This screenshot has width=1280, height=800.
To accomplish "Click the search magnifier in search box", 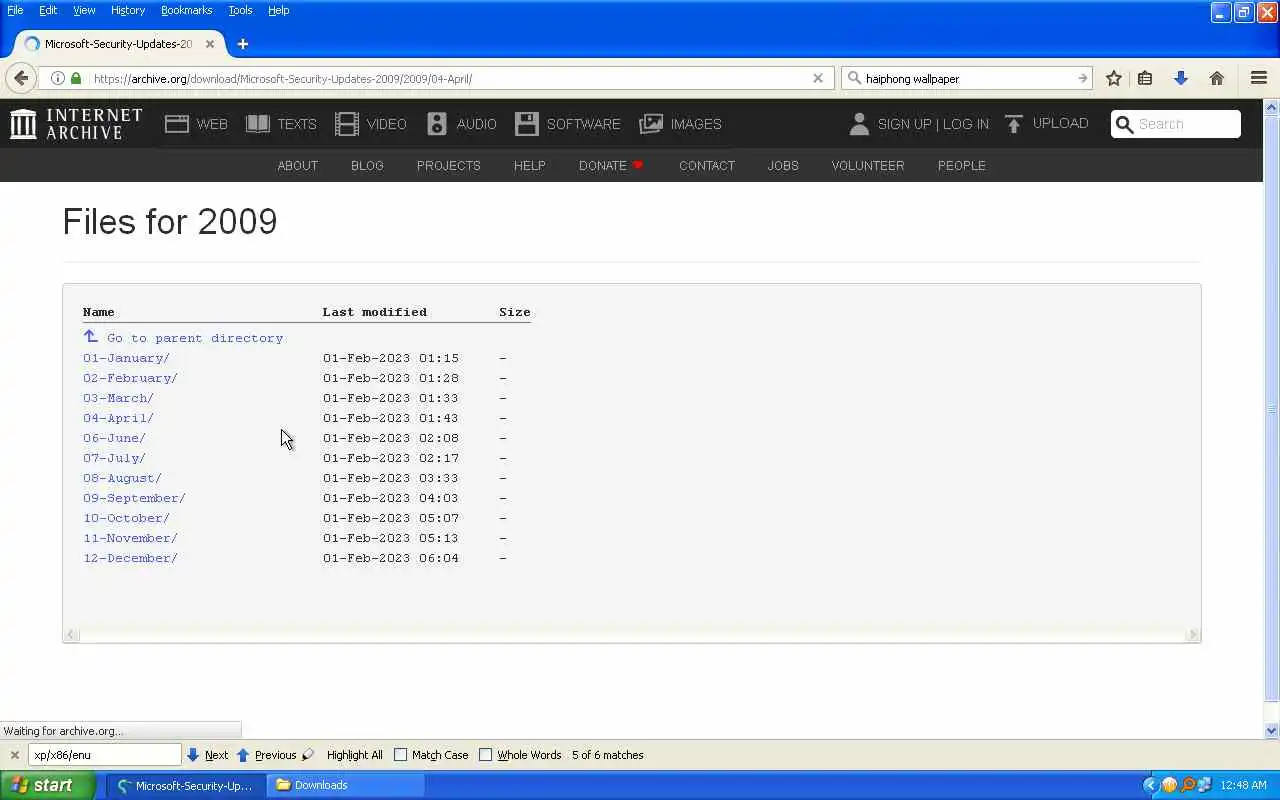I will tap(854, 78).
